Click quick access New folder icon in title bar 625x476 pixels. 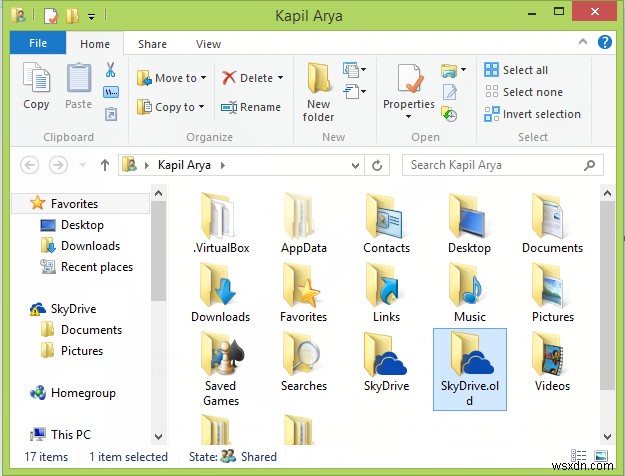(72, 16)
